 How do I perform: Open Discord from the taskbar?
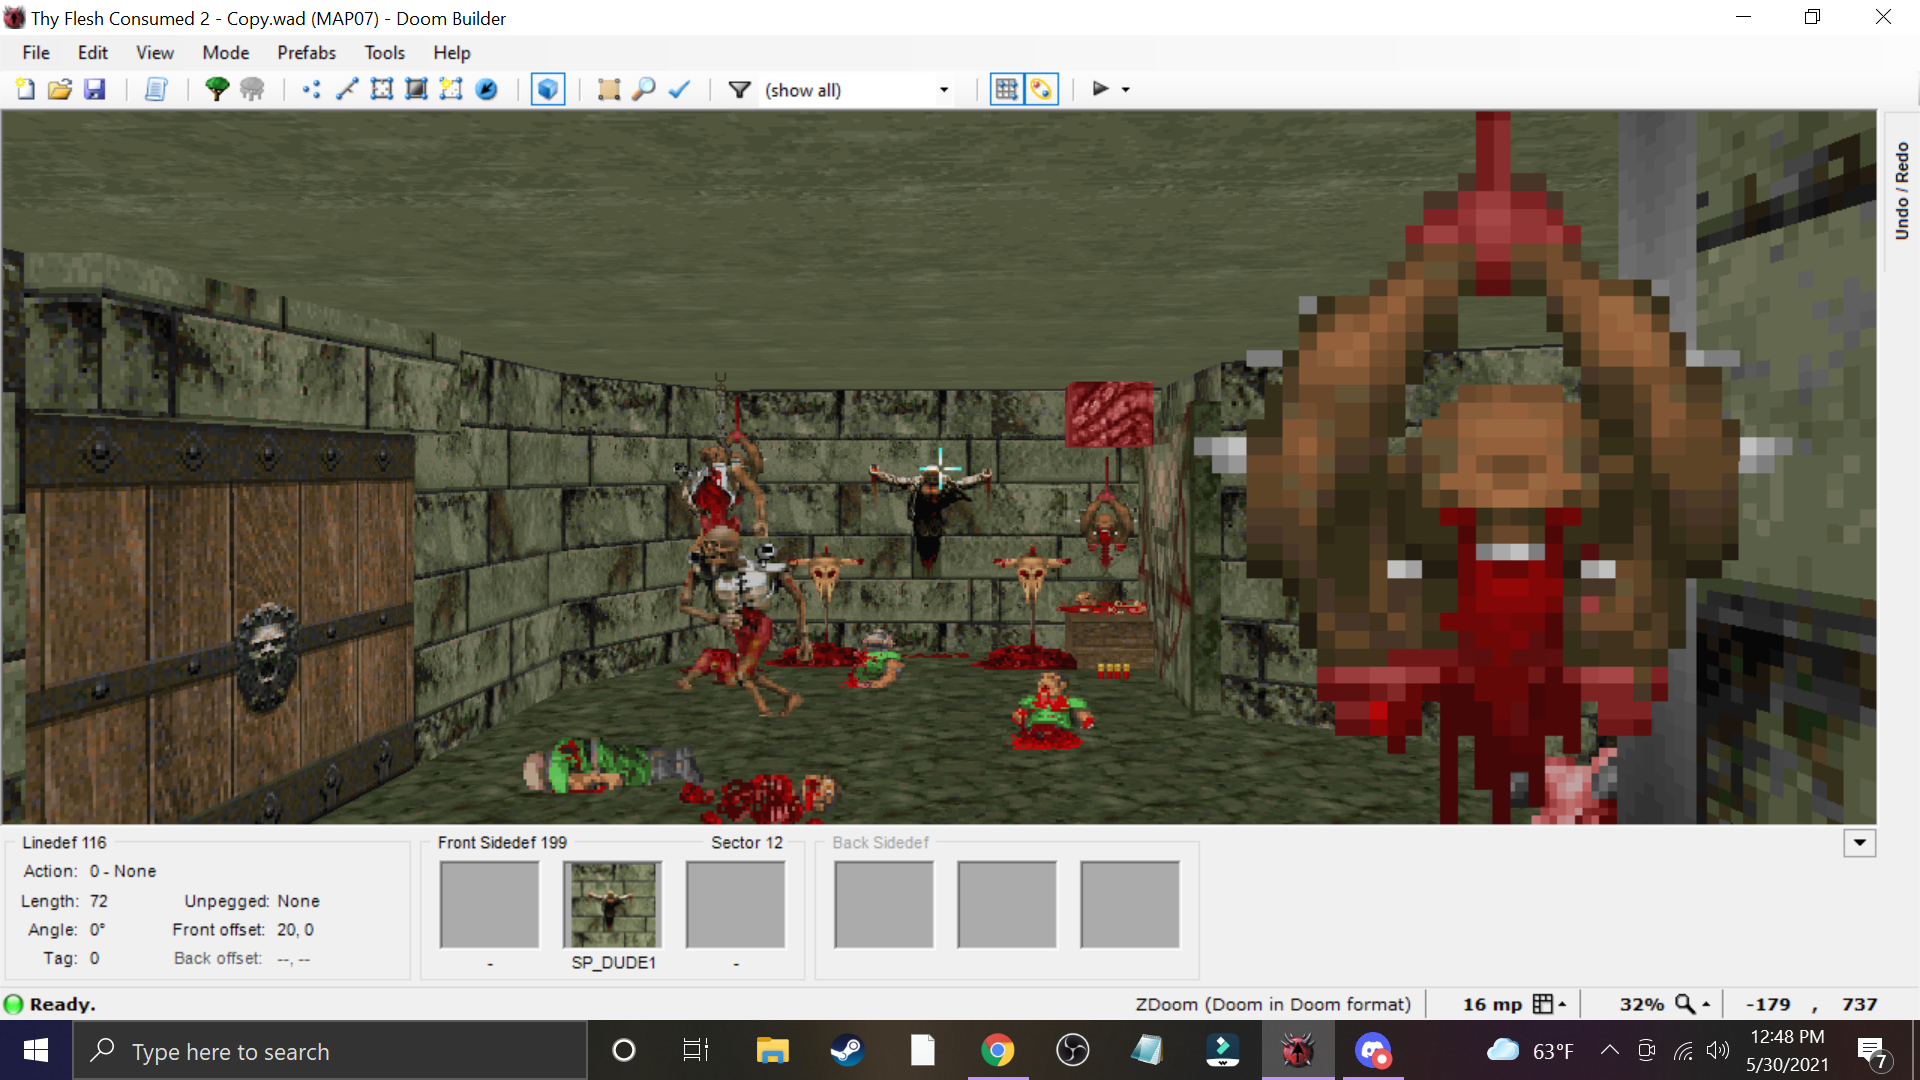click(x=1373, y=1051)
